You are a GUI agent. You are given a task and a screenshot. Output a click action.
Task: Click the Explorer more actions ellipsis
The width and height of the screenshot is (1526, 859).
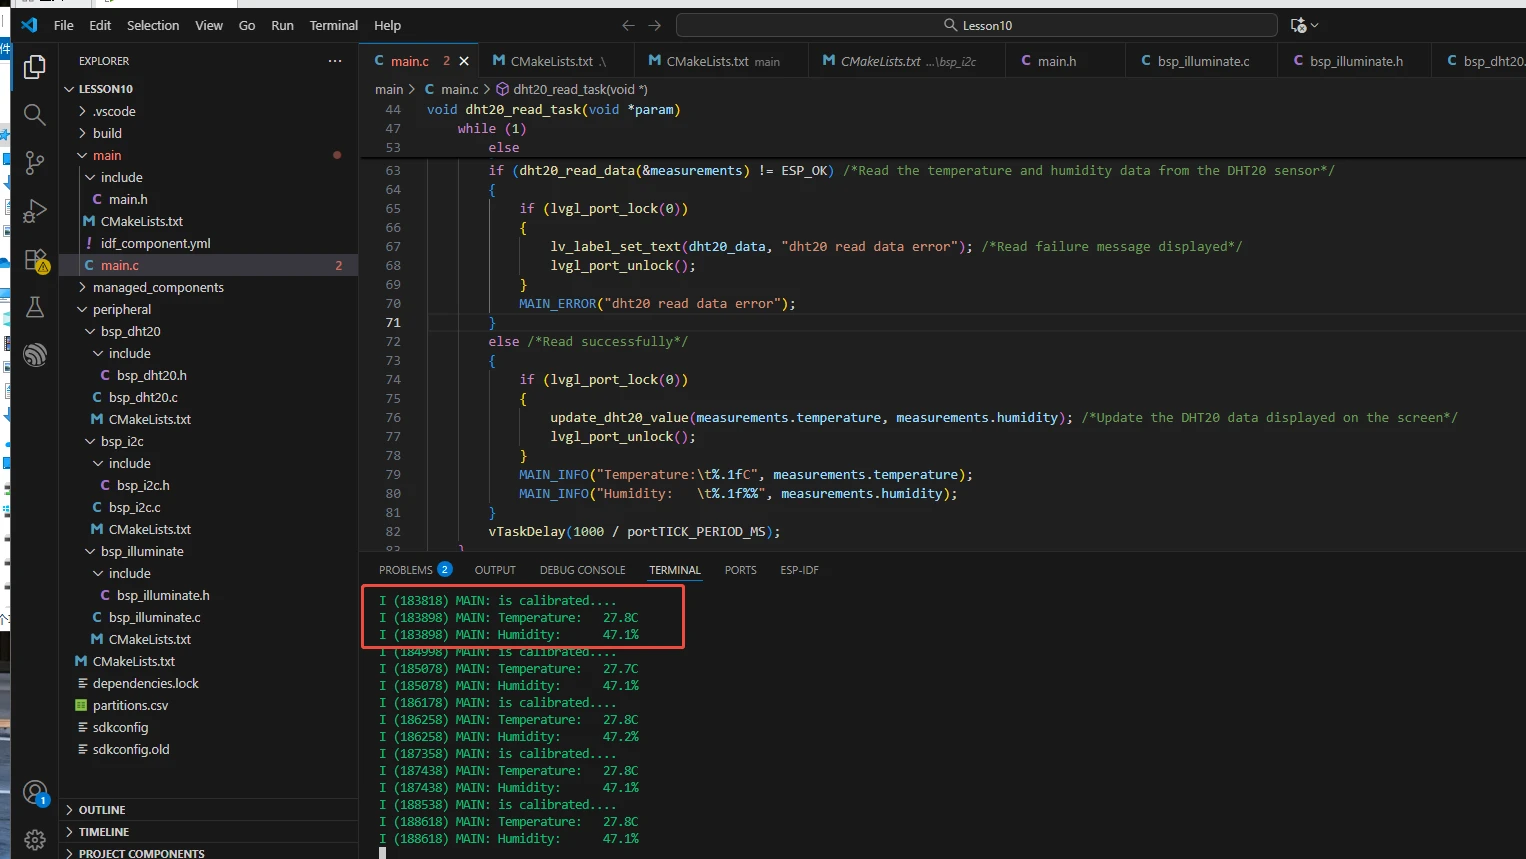(335, 61)
